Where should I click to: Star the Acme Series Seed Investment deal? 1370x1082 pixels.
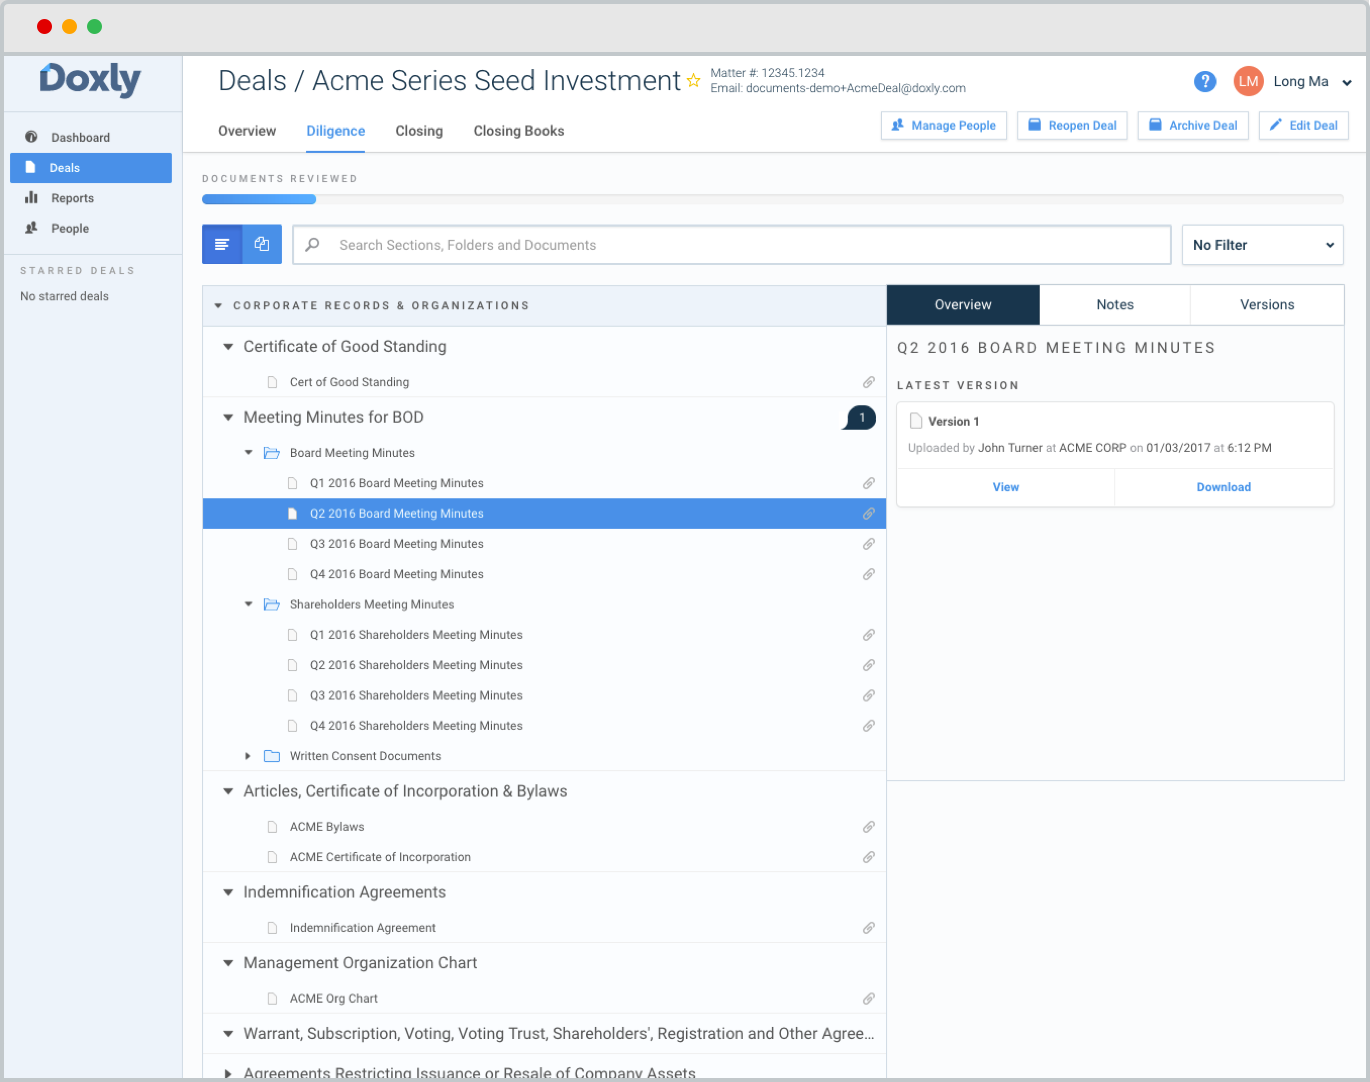tap(693, 81)
